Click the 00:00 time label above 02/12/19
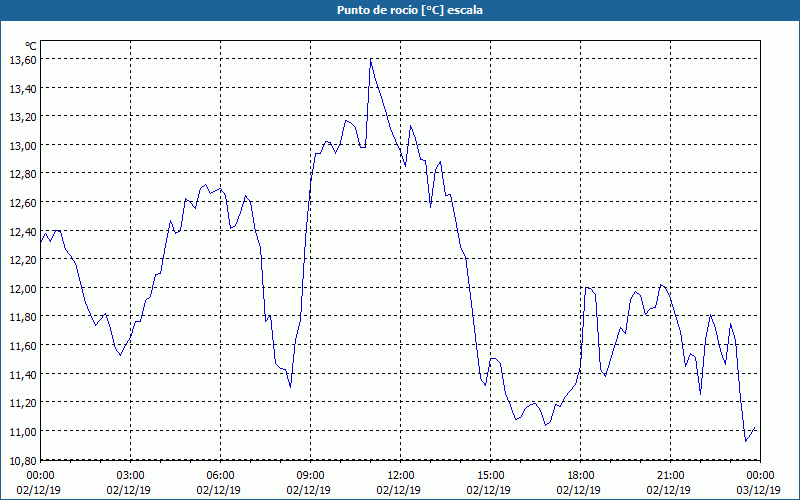The height and width of the screenshot is (500, 800). click(40, 476)
